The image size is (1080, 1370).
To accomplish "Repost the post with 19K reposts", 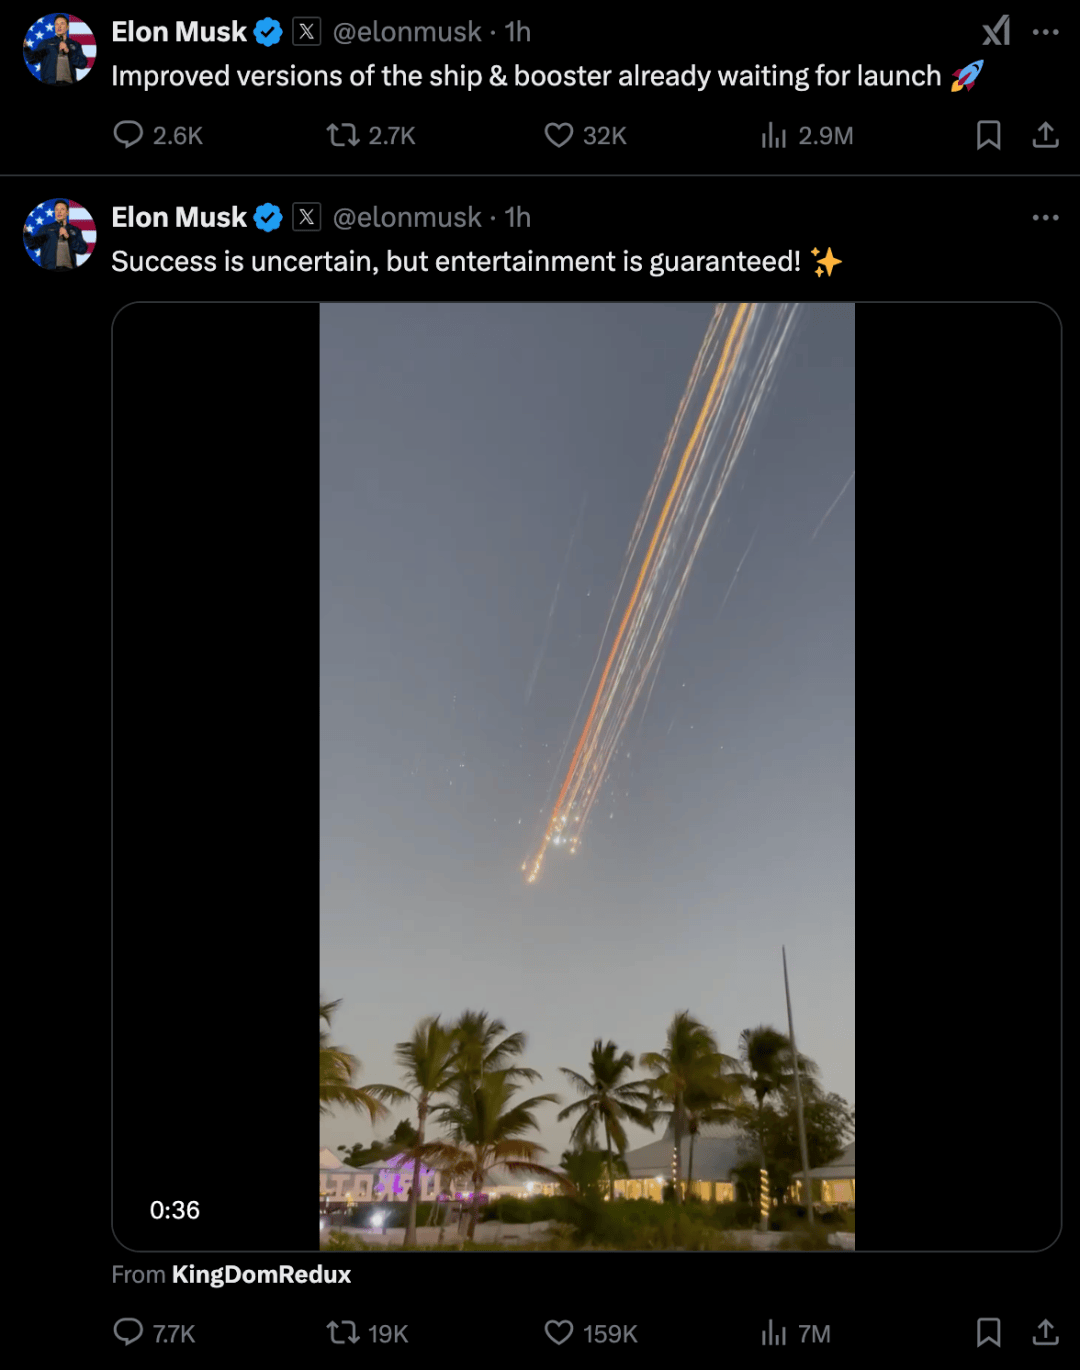I will pos(343,1332).
